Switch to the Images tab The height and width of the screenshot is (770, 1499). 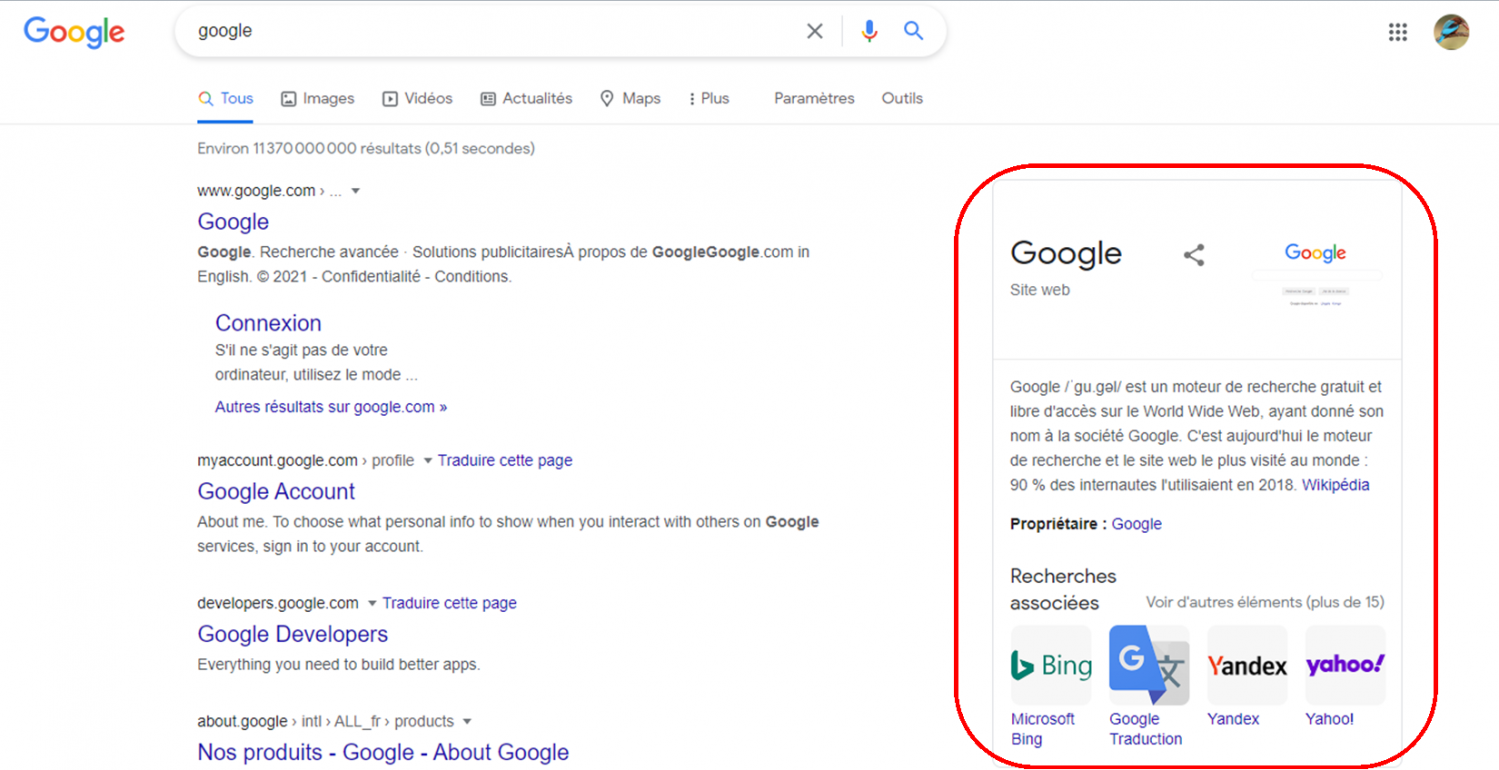(317, 98)
